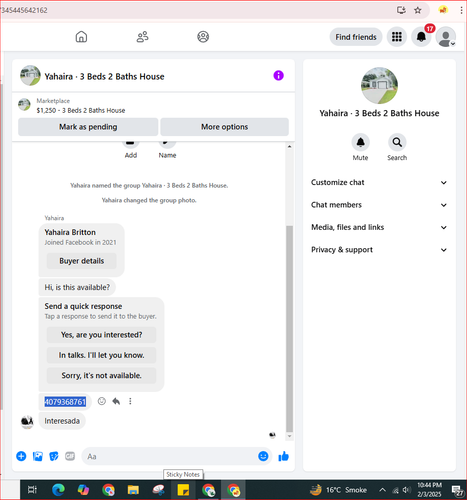This screenshot has height=500, width=467.
Task: Open Copilot from the taskbar
Action: click(x=83, y=490)
